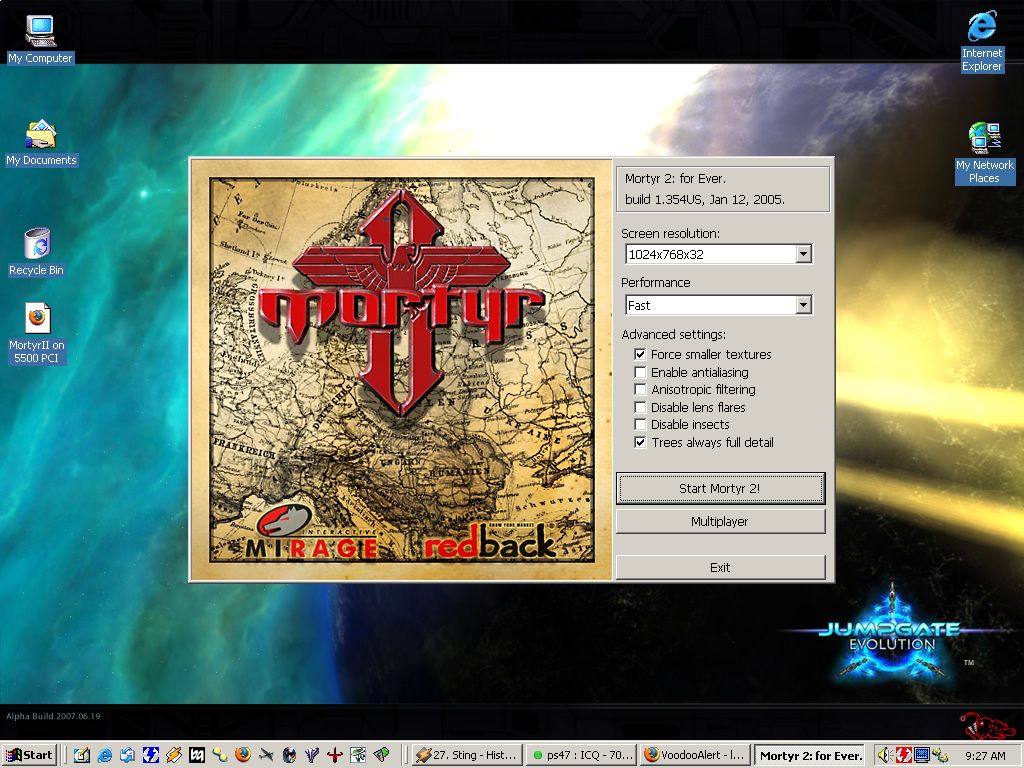Toggle Trees always full detail checkbox
The height and width of the screenshot is (768, 1024).
coord(640,443)
